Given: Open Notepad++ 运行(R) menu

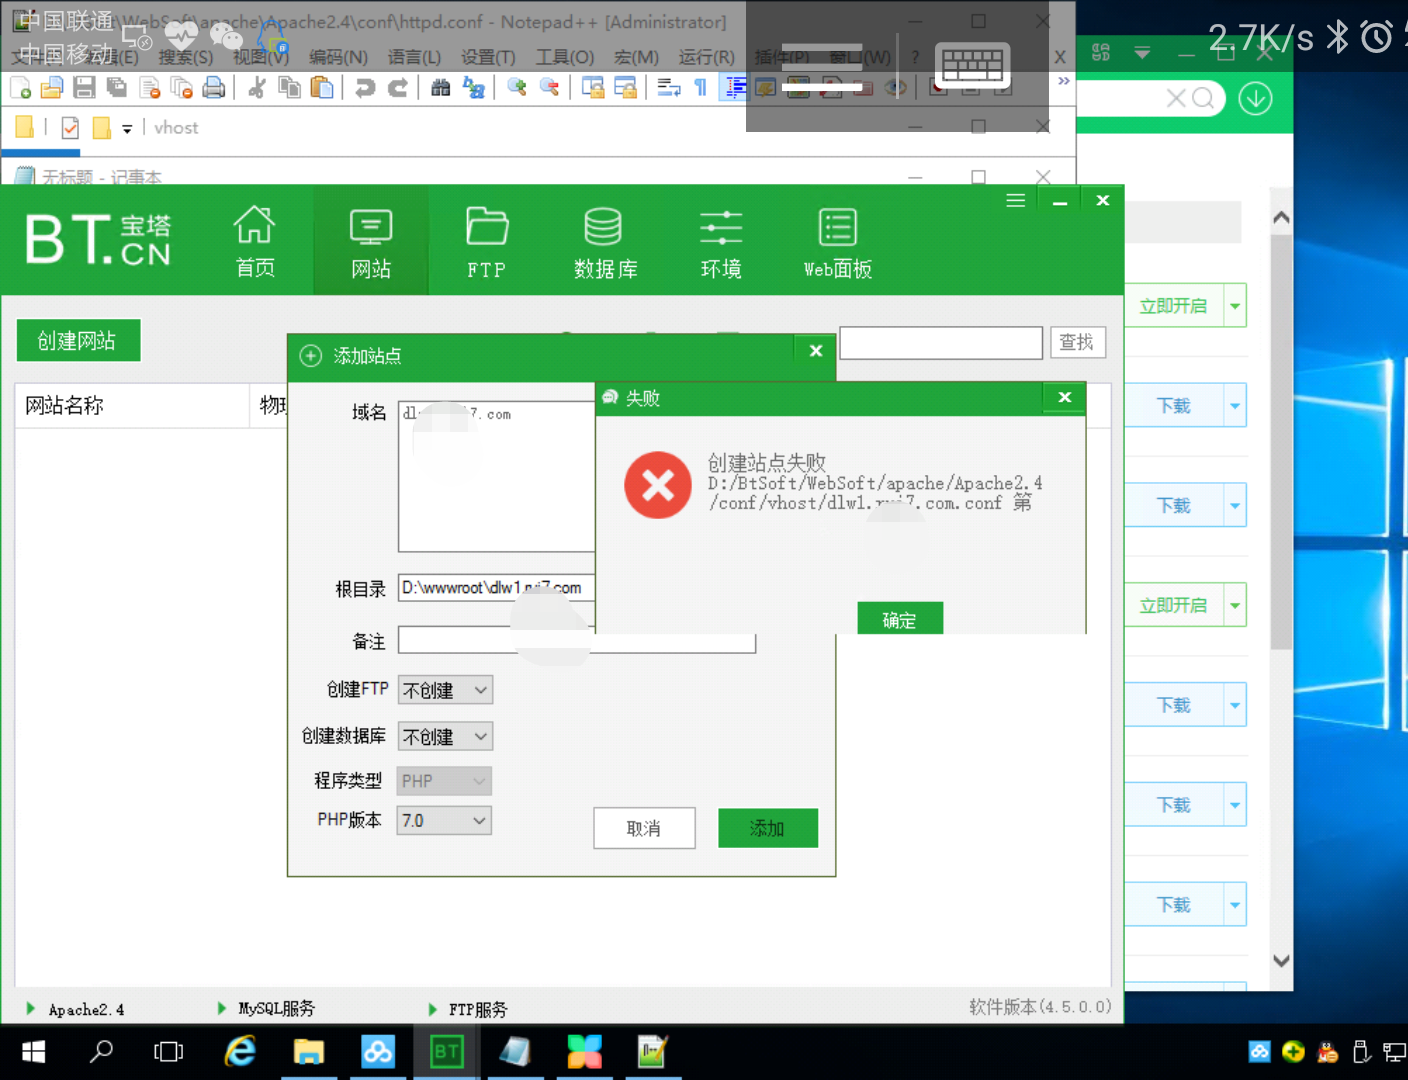Looking at the screenshot, I should 706,57.
